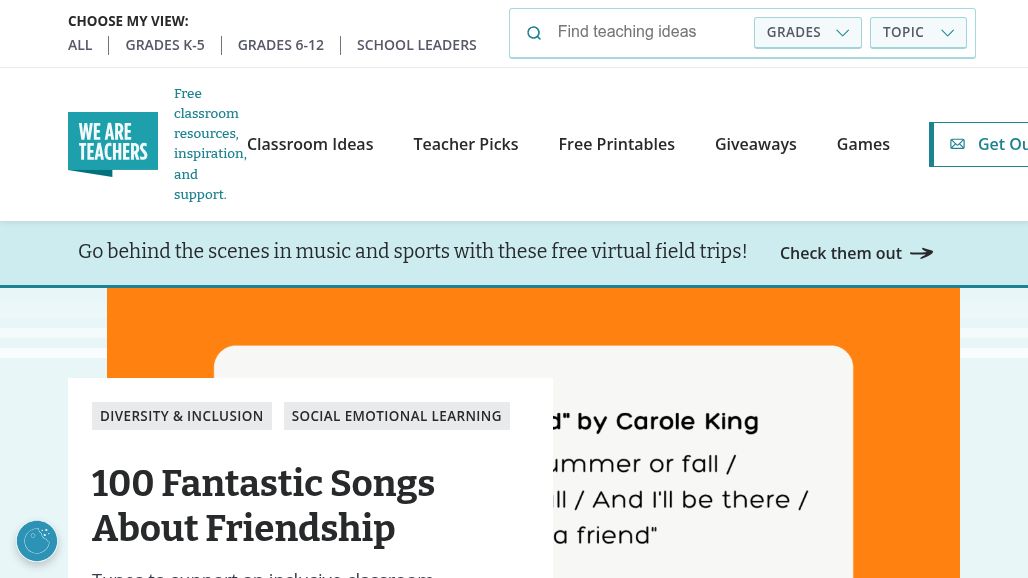Click the Check them out link

(841, 253)
